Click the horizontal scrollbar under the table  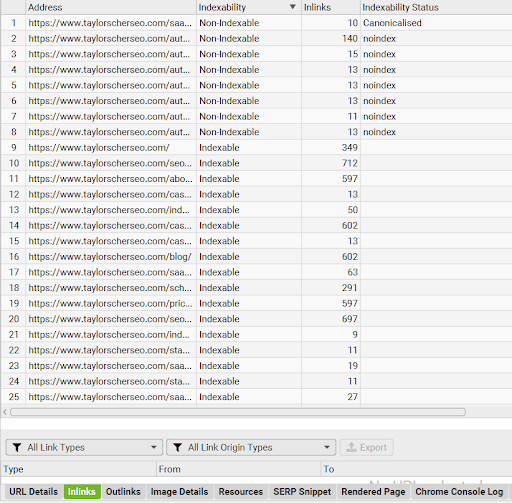point(238,412)
